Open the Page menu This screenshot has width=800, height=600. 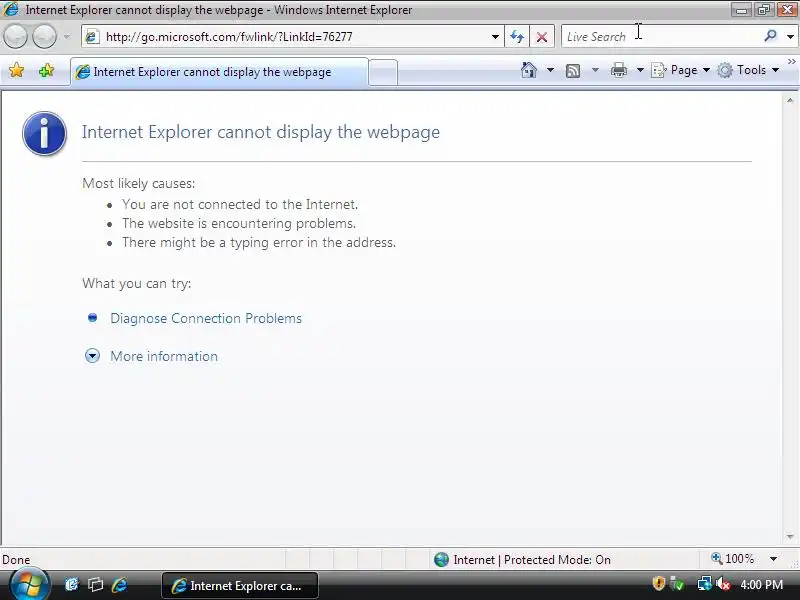[x=681, y=70]
